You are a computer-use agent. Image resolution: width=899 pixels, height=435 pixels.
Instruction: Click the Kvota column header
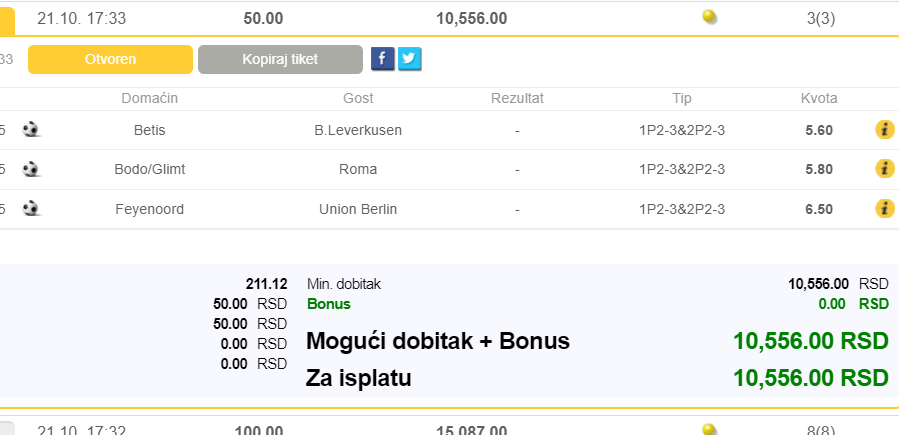(819, 98)
